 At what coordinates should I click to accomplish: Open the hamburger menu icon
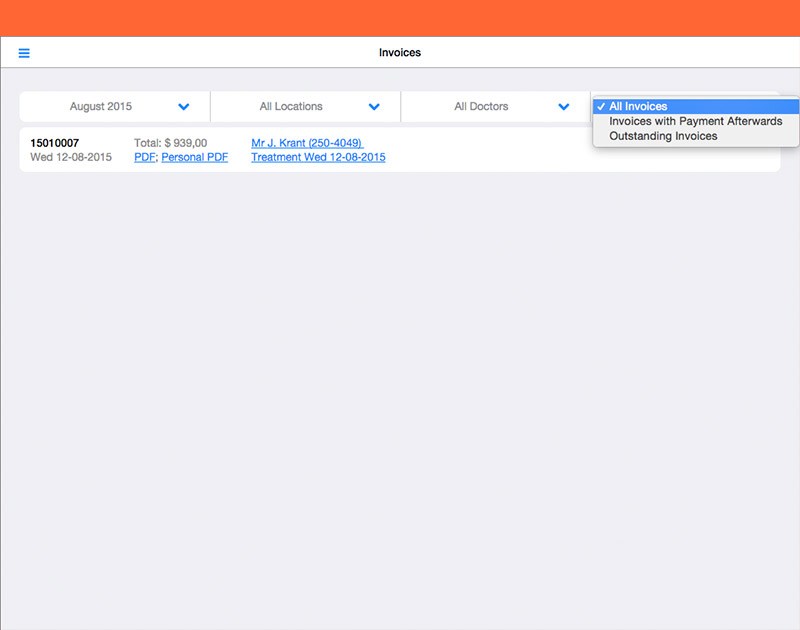click(24, 53)
